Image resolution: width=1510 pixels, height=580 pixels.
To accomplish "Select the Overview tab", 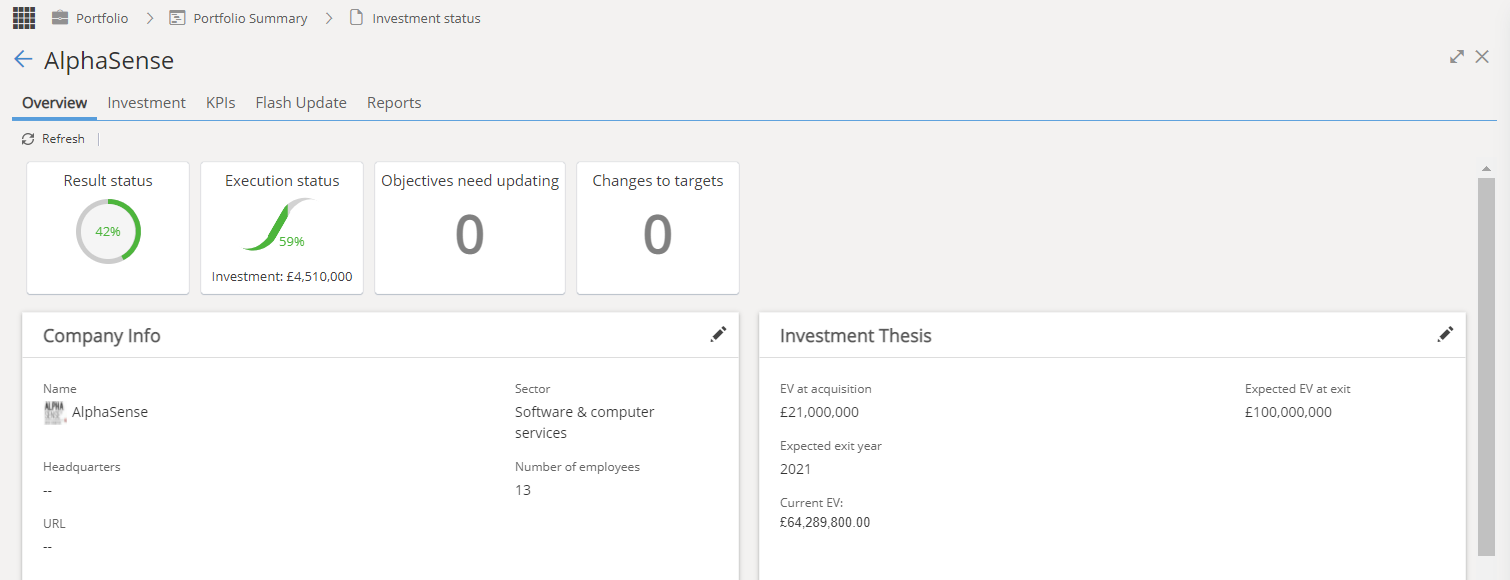I will pos(55,103).
